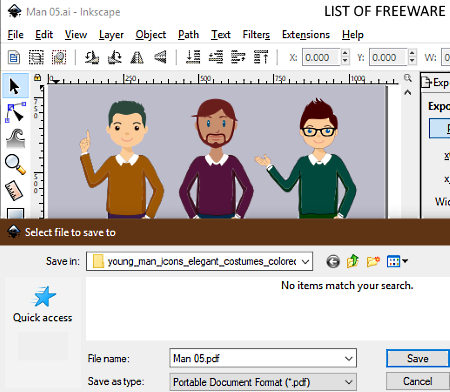Image resolution: width=450 pixels, height=392 pixels.
Task: Click Select All objects toolbar icon
Action: [x=14, y=57]
